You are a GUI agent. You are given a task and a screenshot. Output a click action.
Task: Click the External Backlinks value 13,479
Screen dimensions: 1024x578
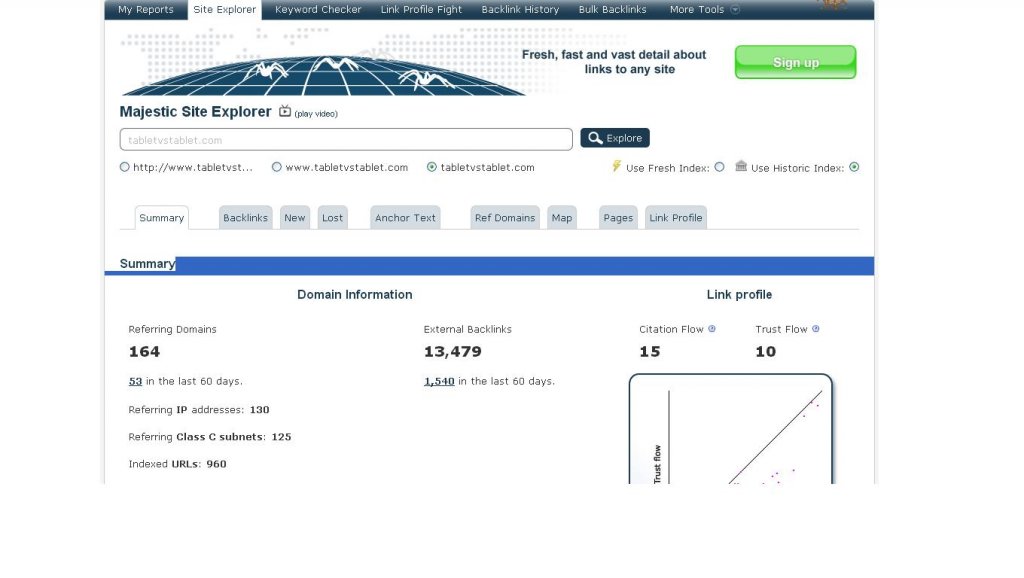point(453,351)
